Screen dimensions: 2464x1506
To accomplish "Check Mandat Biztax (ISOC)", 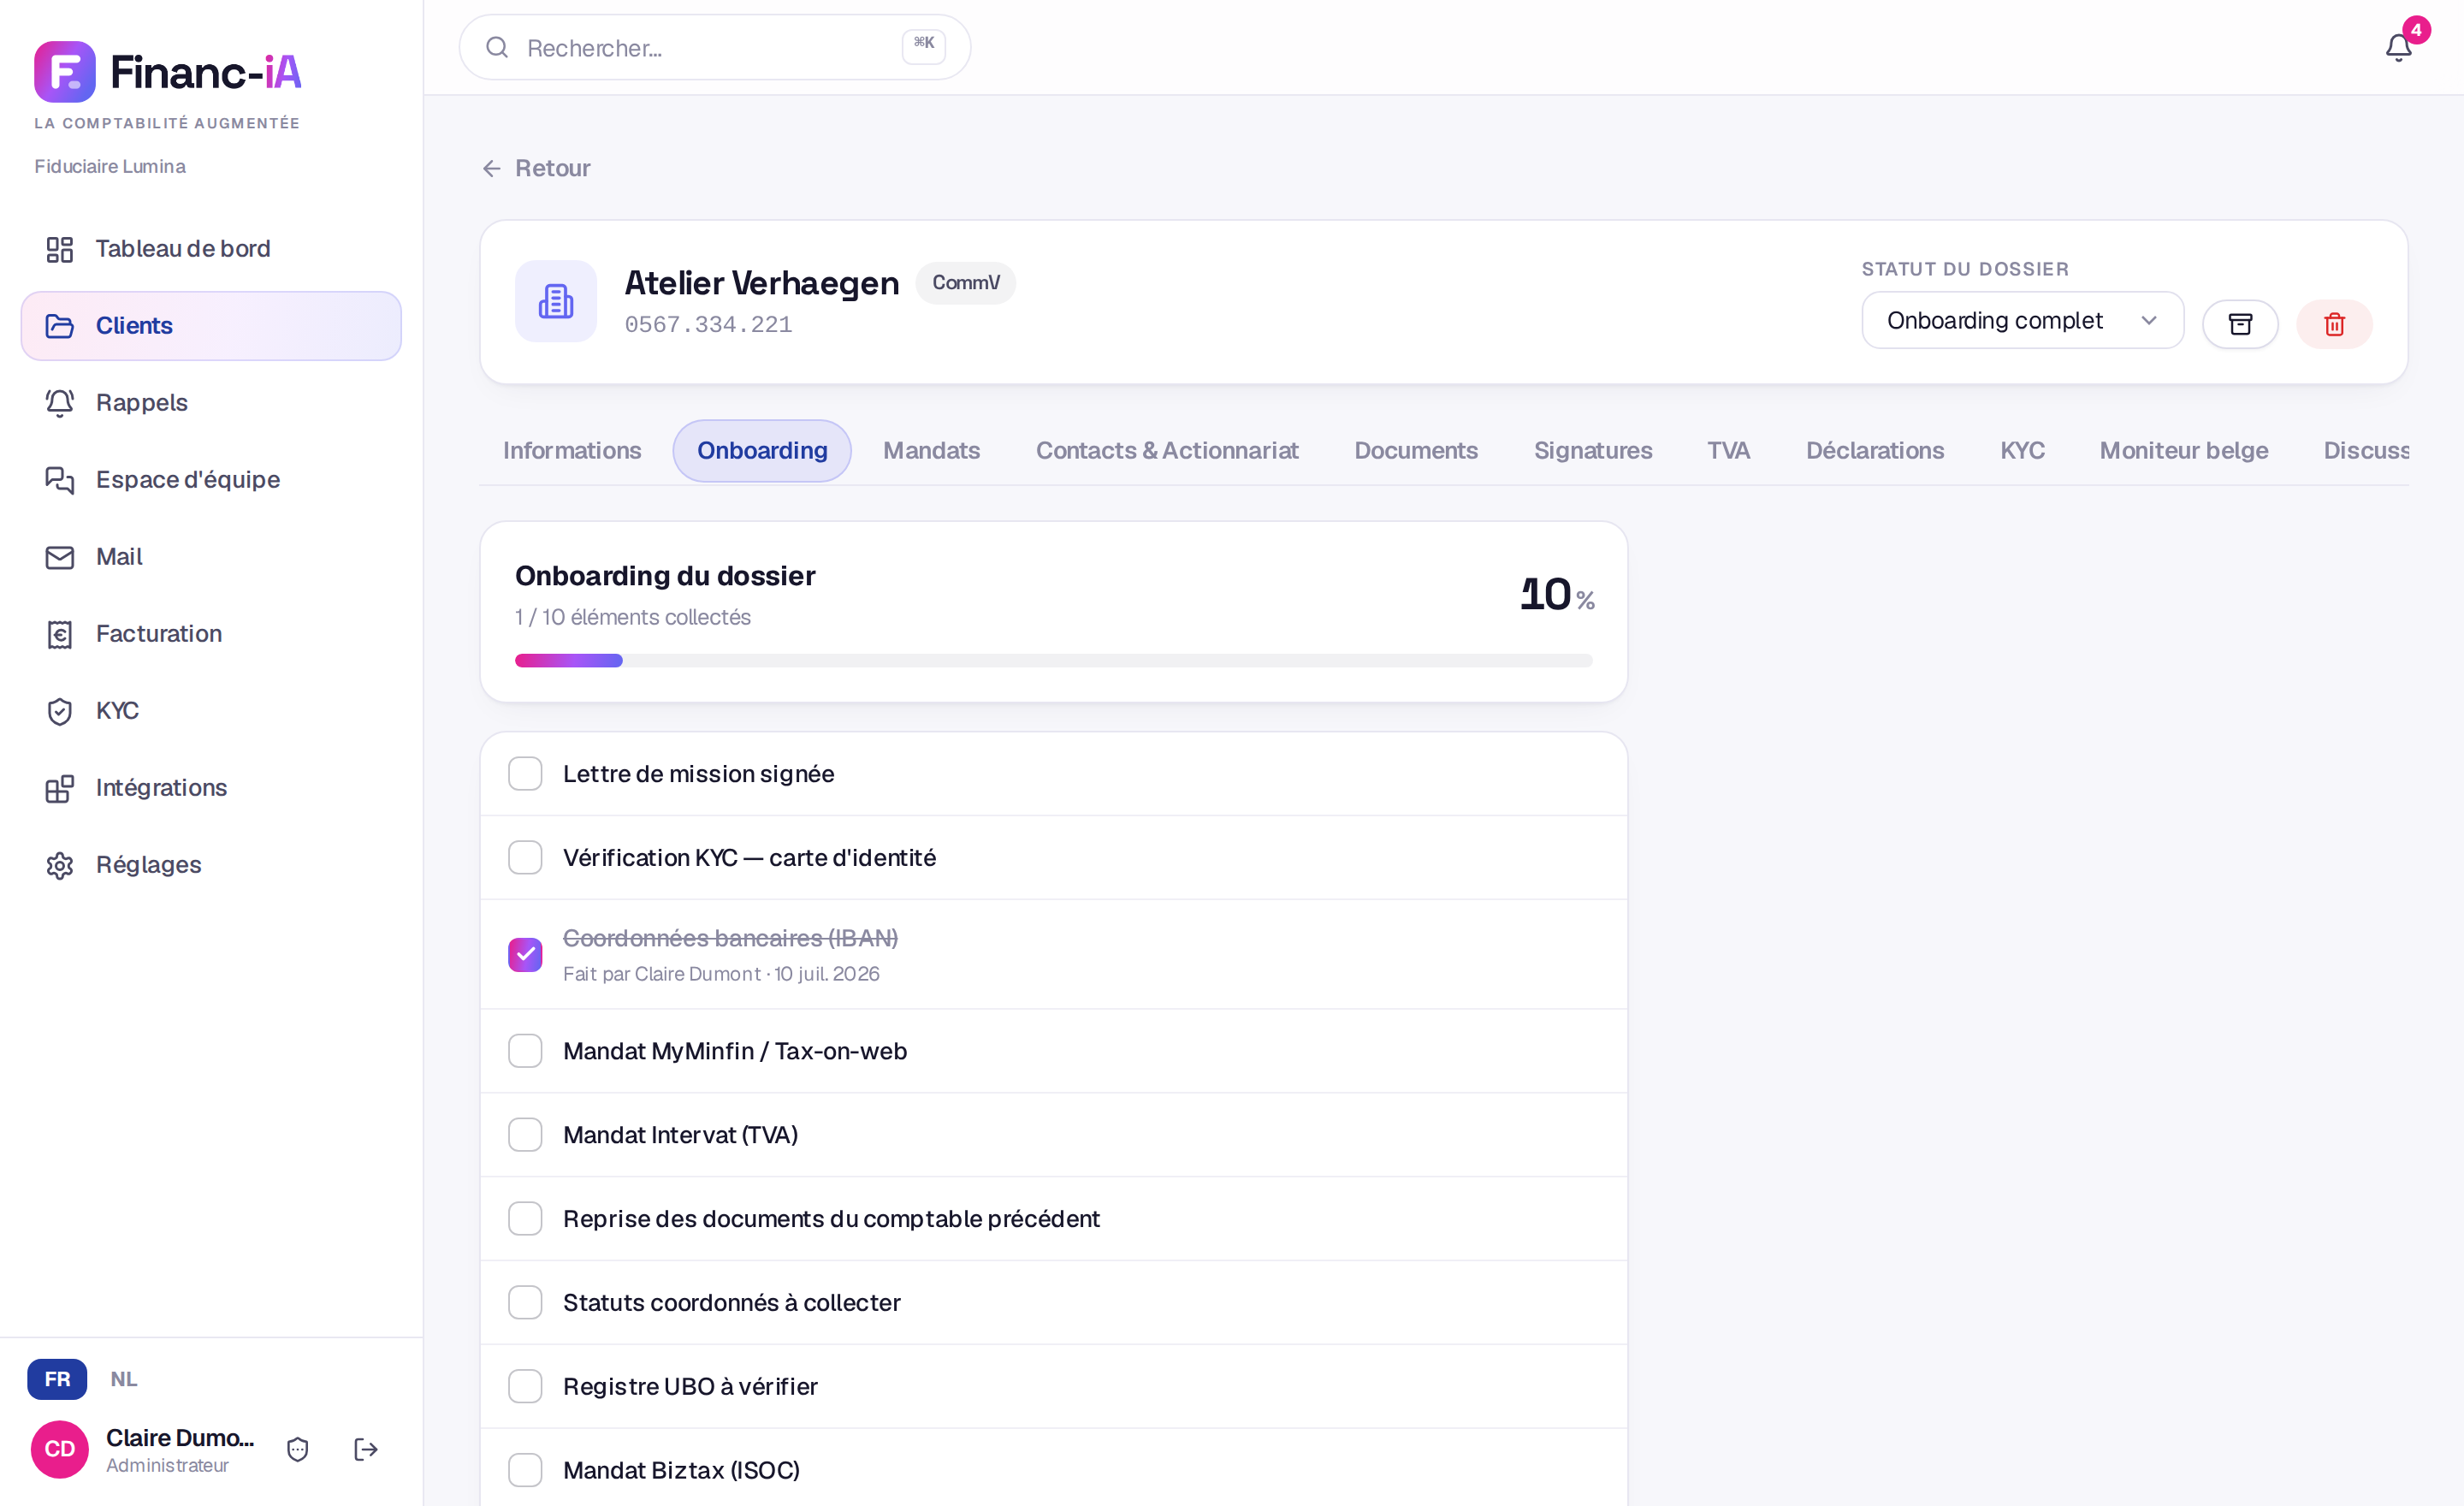I will [x=525, y=1470].
